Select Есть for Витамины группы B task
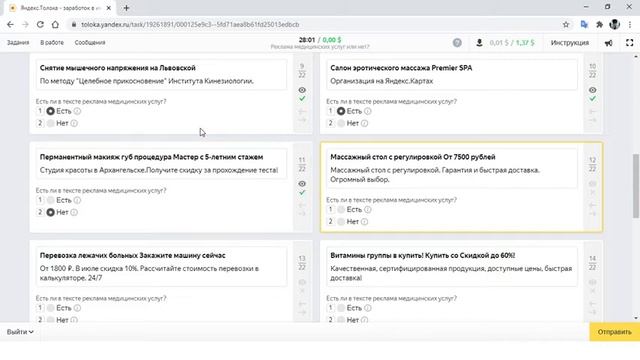Viewport: 640px width, 360px height. (x=341, y=308)
